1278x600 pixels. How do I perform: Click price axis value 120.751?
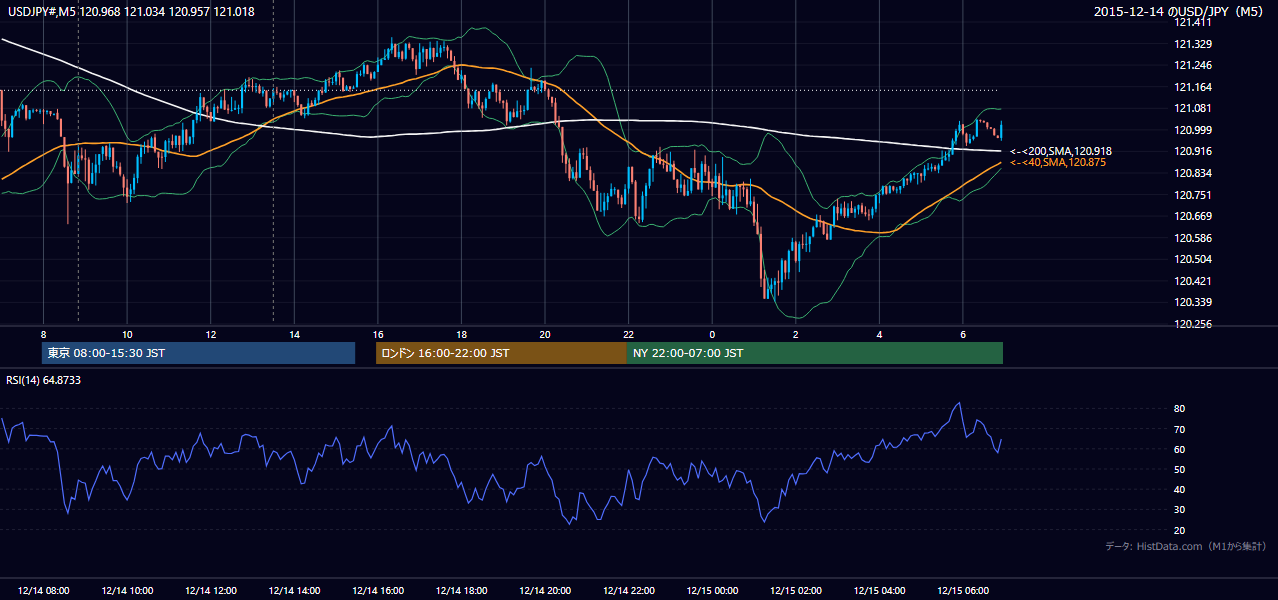tap(1192, 195)
